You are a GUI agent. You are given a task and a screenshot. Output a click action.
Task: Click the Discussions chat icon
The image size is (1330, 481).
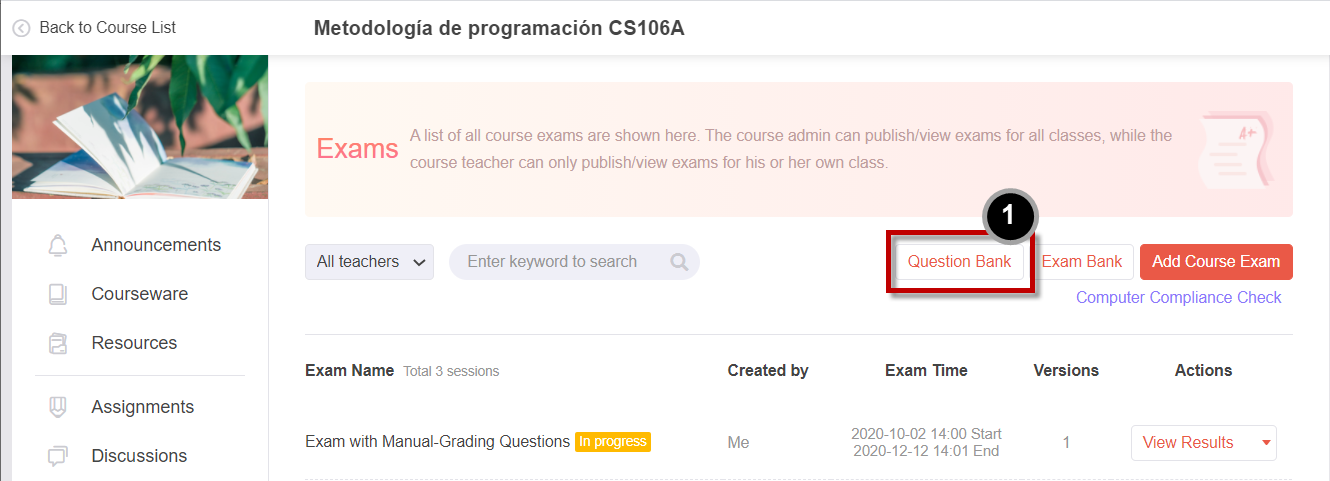[58, 457]
